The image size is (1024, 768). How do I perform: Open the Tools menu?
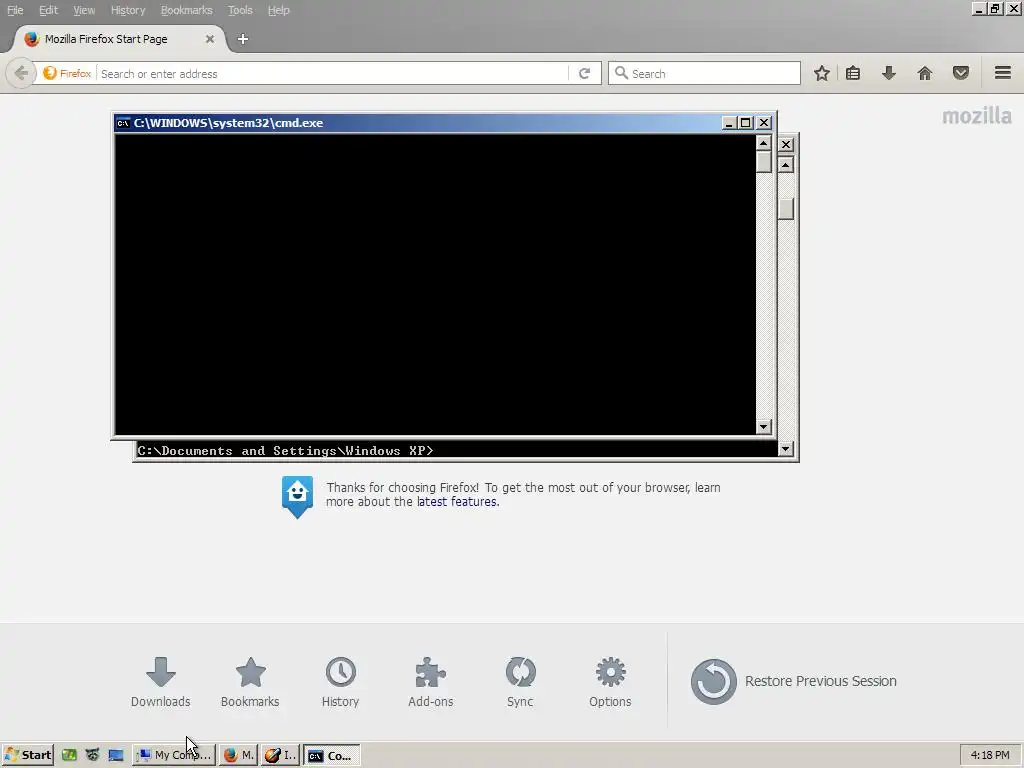(x=240, y=10)
